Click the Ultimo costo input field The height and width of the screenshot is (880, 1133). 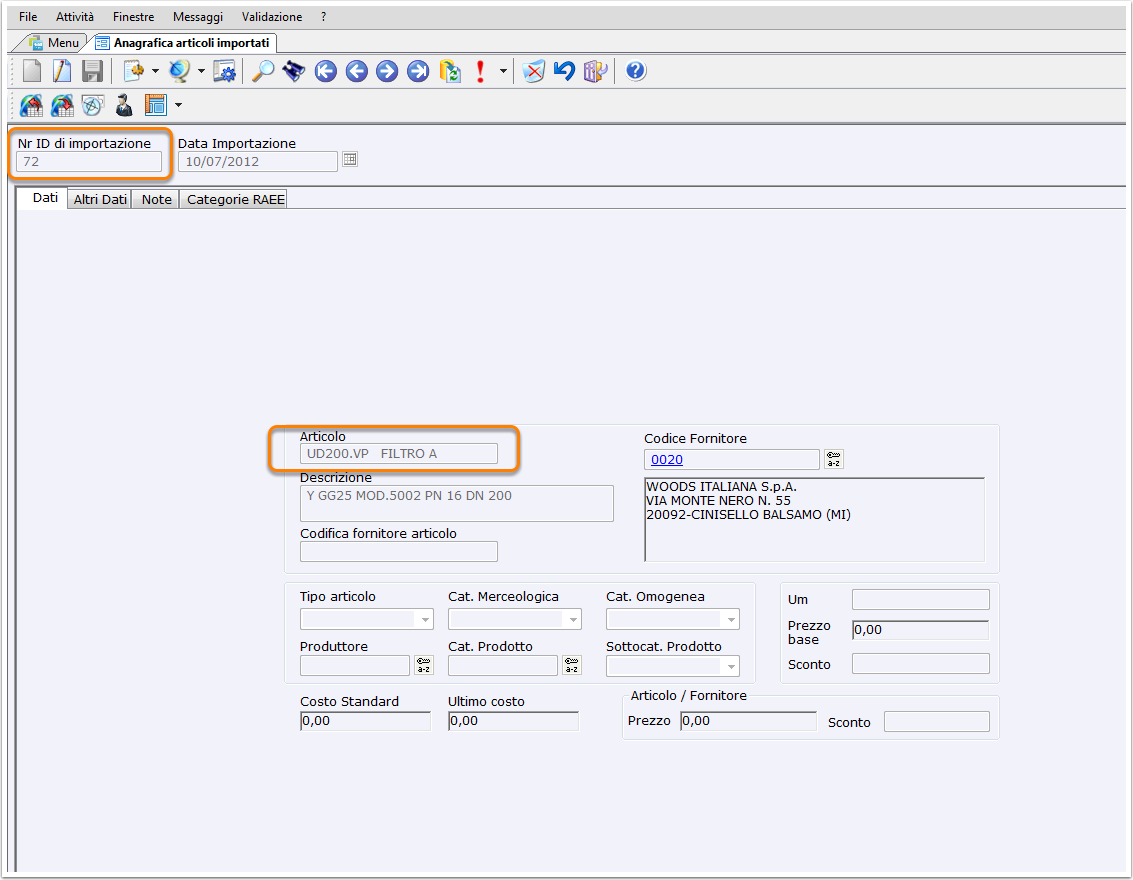[514, 721]
